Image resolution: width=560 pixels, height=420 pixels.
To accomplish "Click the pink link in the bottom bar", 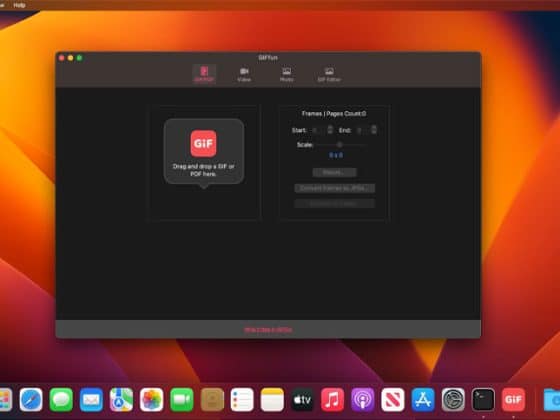I will [268, 330].
